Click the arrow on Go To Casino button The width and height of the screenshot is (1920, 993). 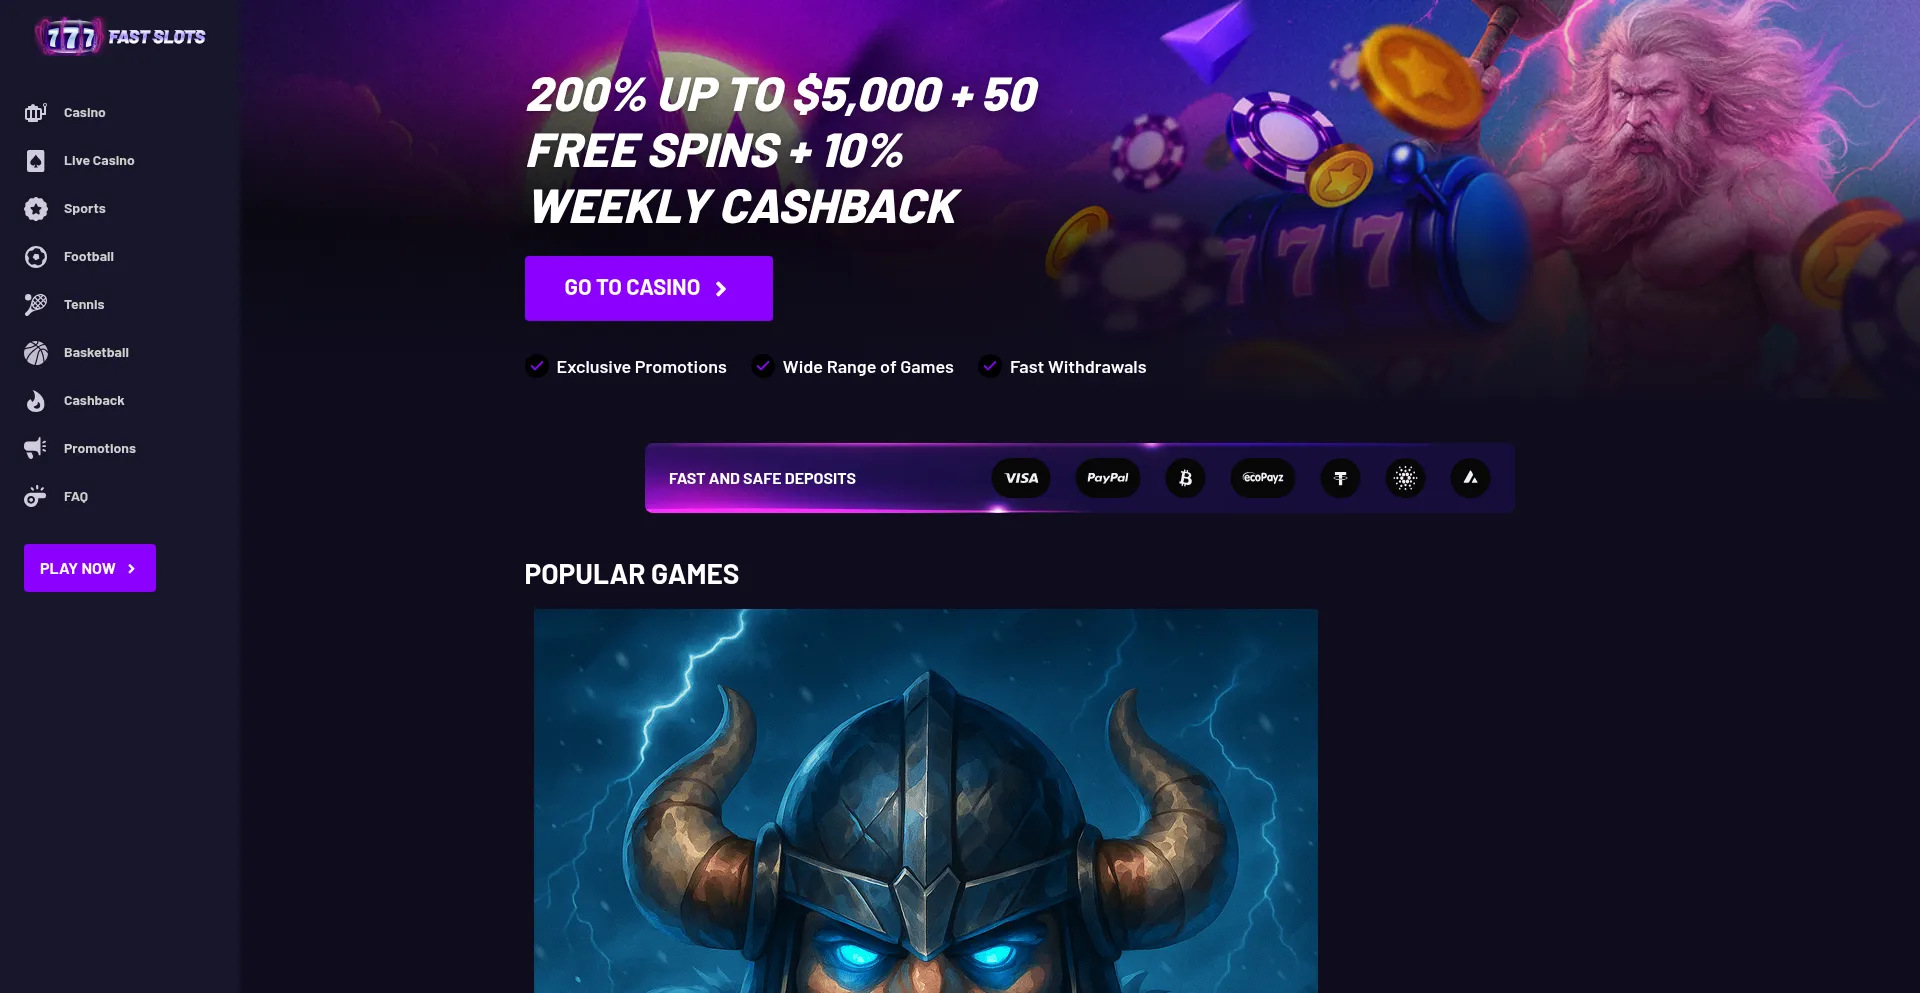coord(721,289)
